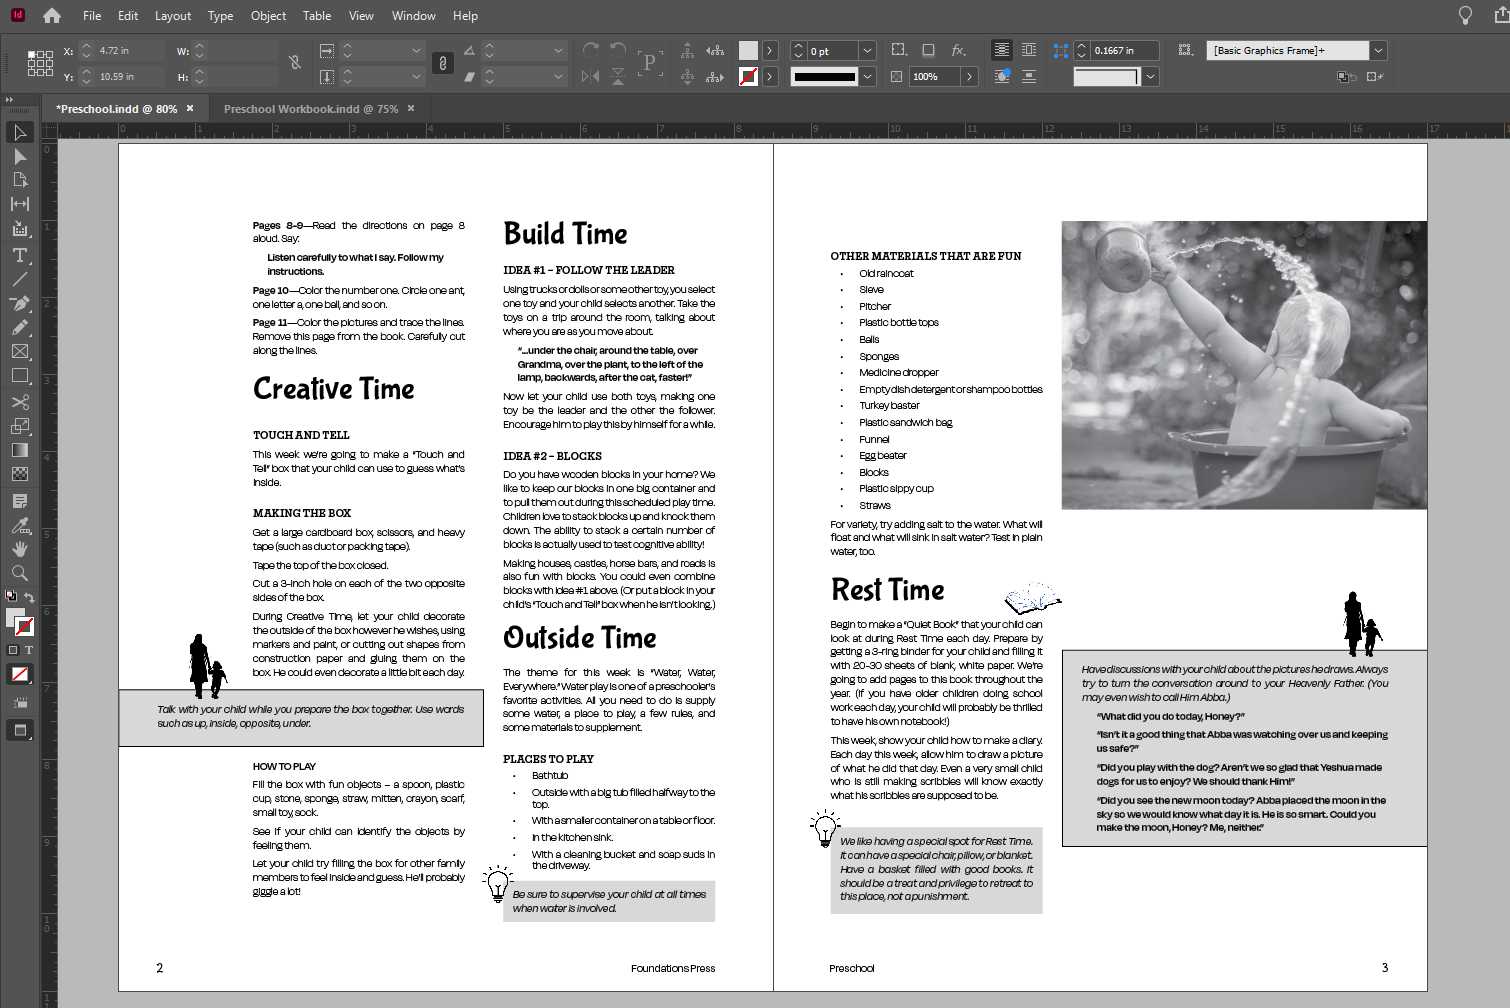1510x1008 pixels.
Task: Select the Selection tool arrow
Action: coord(19,132)
